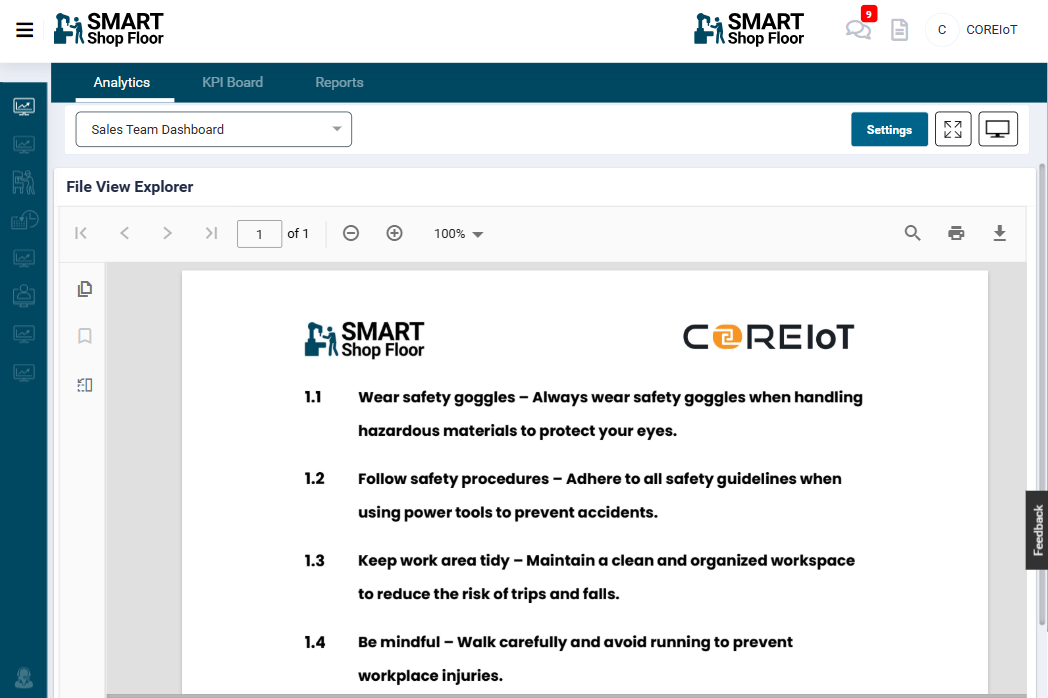
Task: Click the page number input field
Action: click(259, 234)
